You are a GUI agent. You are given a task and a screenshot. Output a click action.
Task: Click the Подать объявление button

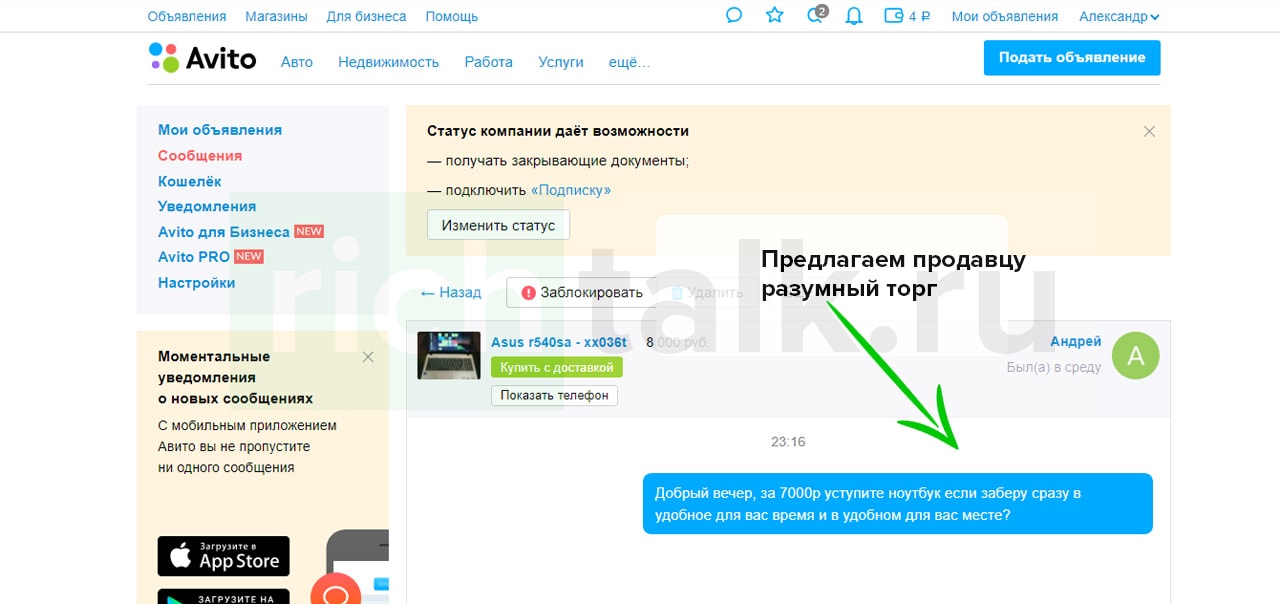point(1072,57)
